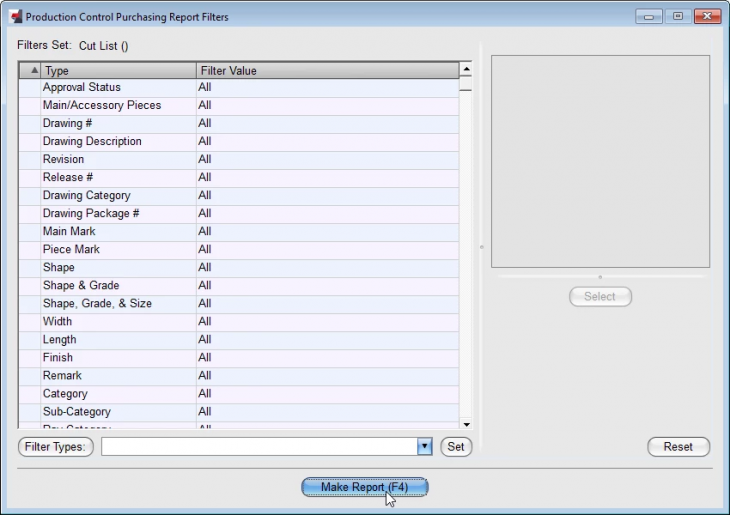Click the Reset button
Viewport: 730px width, 515px height.
[x=678, y=447]
